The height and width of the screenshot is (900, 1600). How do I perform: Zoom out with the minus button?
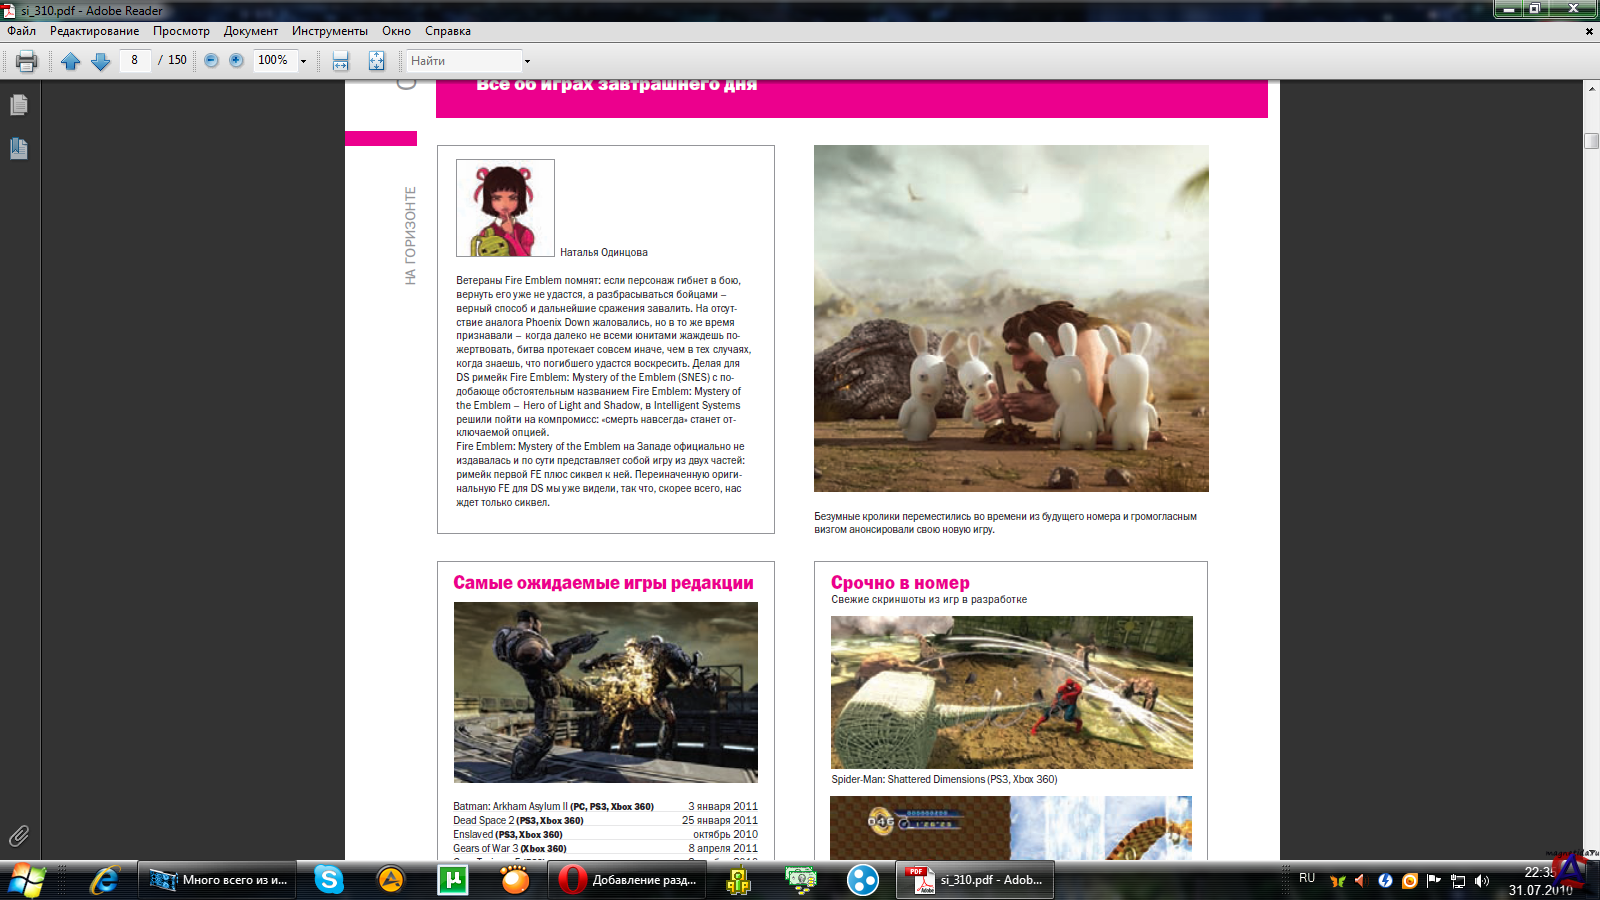tap(211, 60)
